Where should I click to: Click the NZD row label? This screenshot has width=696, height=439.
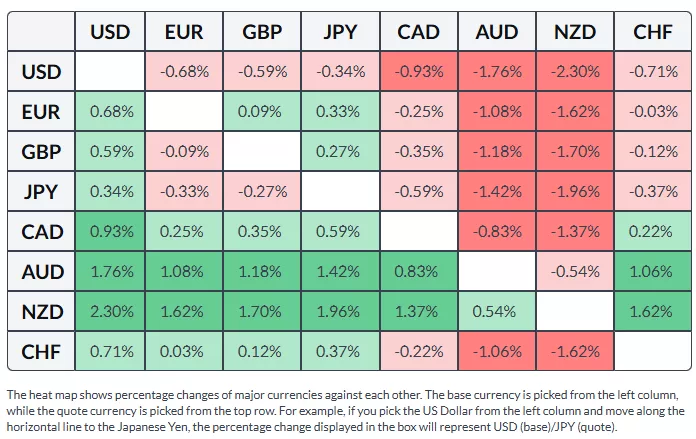coord(41,312)
